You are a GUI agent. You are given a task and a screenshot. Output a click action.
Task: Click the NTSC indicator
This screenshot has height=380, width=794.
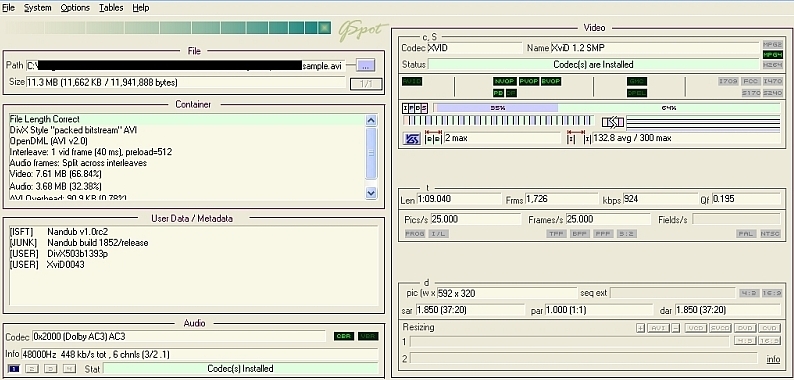tap(771, 234)
